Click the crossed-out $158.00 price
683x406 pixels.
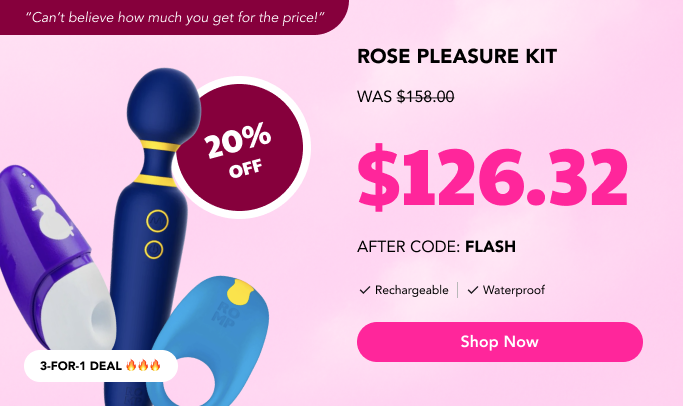point(425,96)
